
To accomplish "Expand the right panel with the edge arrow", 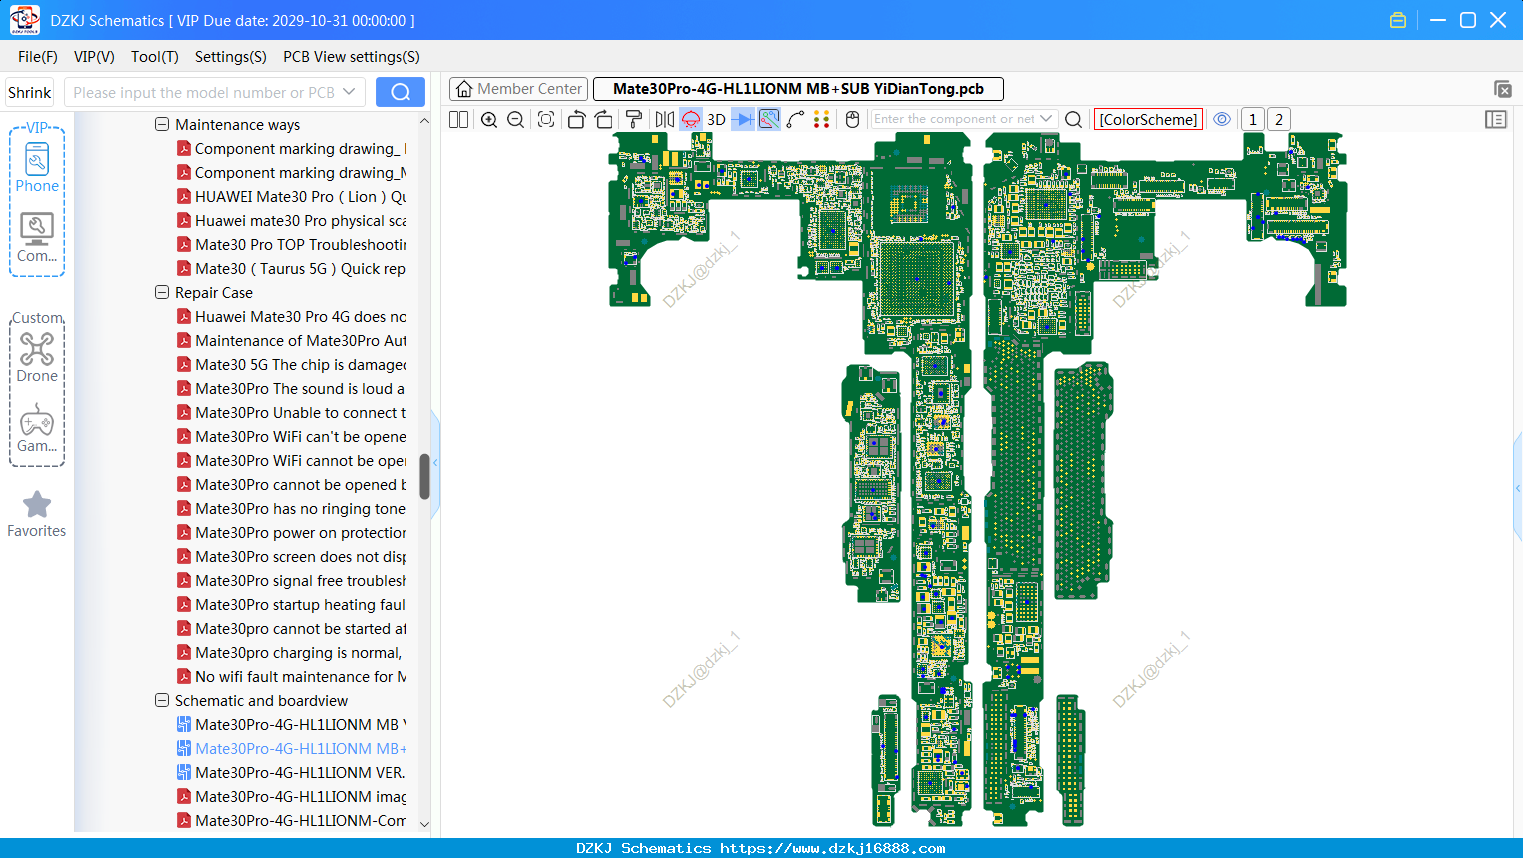I will (1518, 488).
